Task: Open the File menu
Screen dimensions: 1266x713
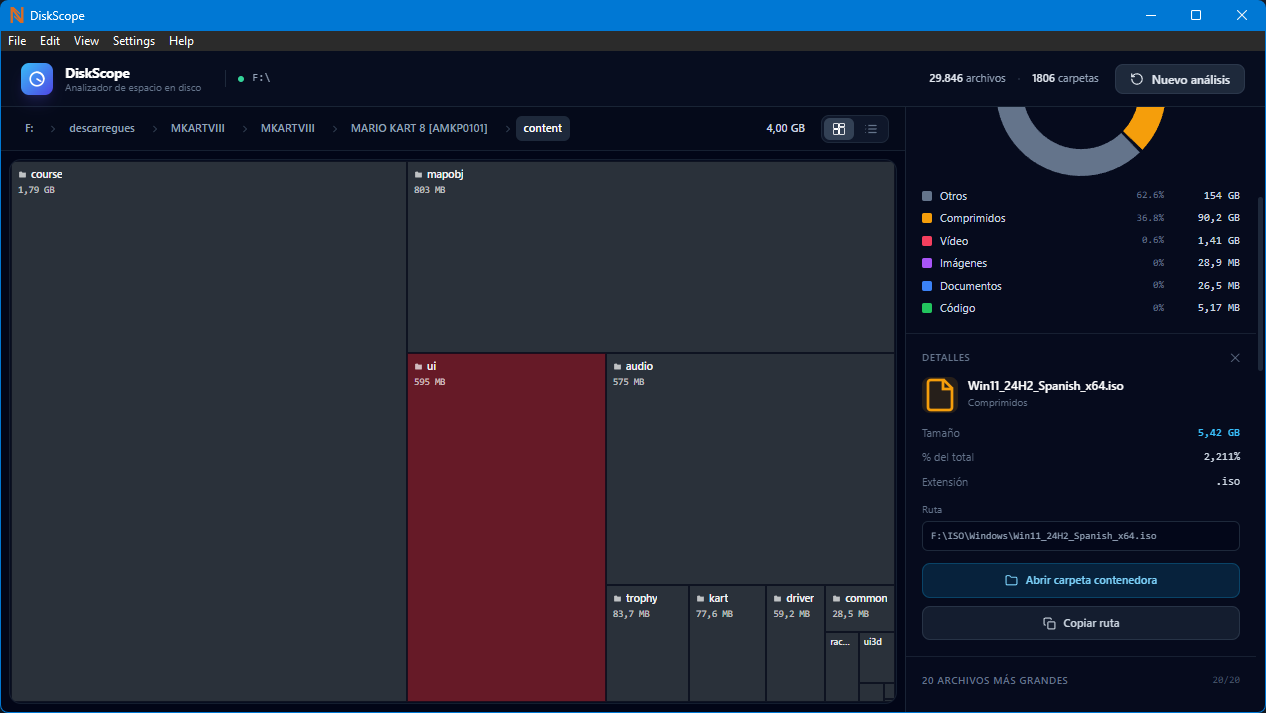Action: pyautogui.click(x=17, y=41)
